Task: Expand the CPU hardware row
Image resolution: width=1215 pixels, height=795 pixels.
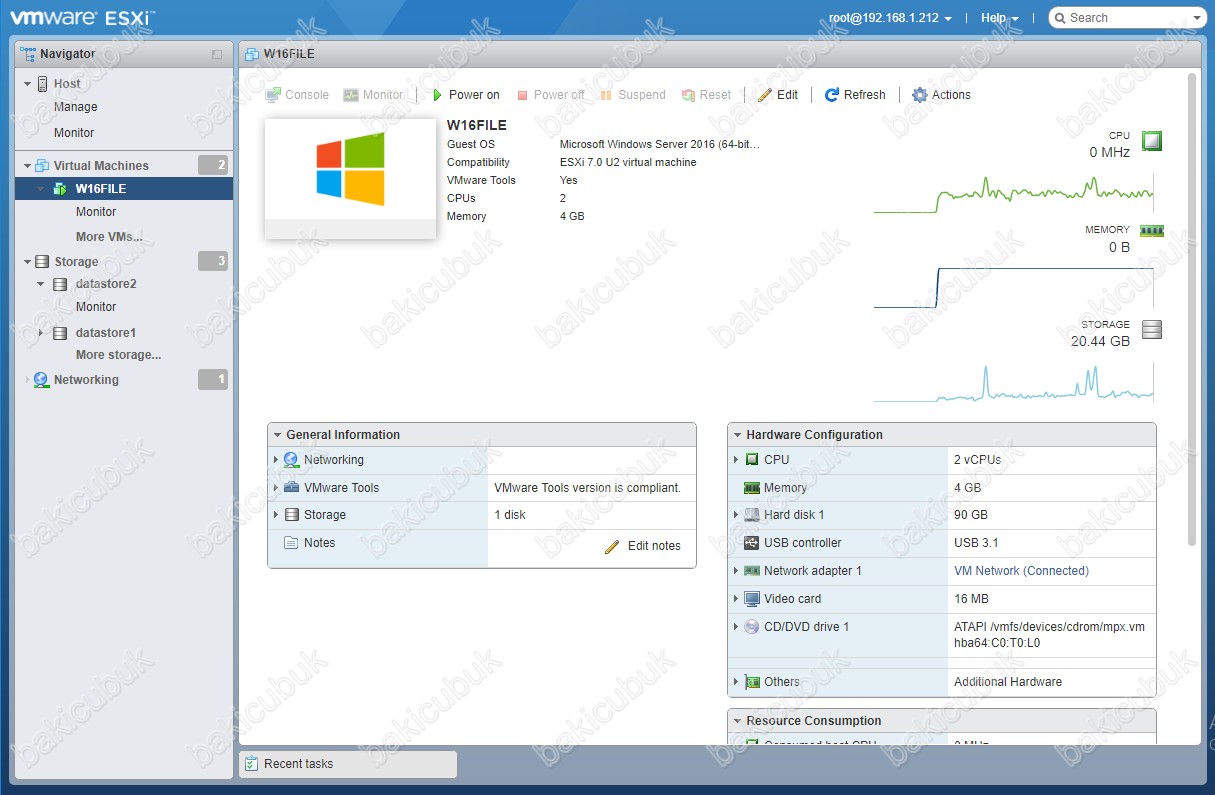Action: [736, 460]
